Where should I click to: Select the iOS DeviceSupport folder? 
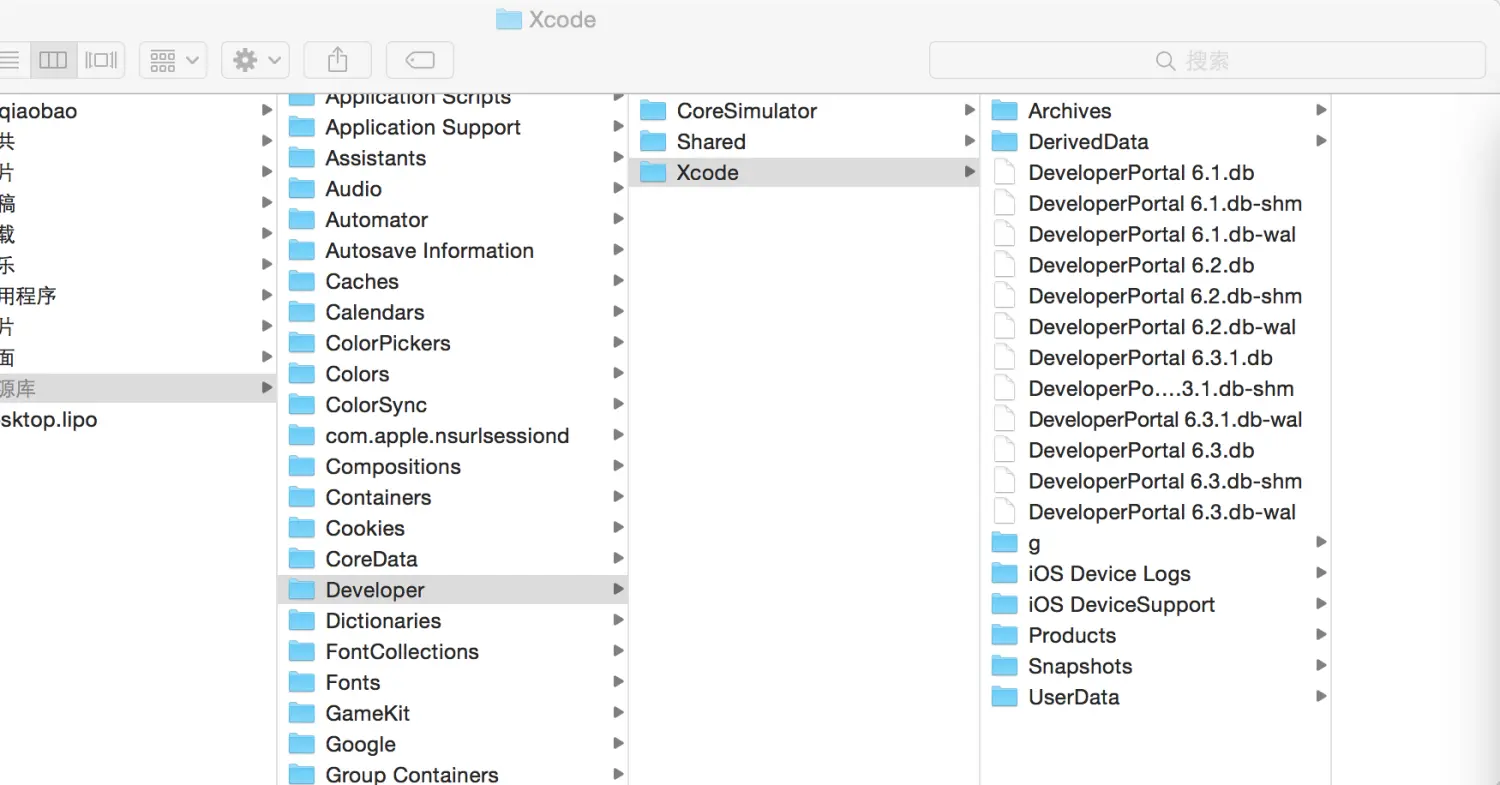1156,605
